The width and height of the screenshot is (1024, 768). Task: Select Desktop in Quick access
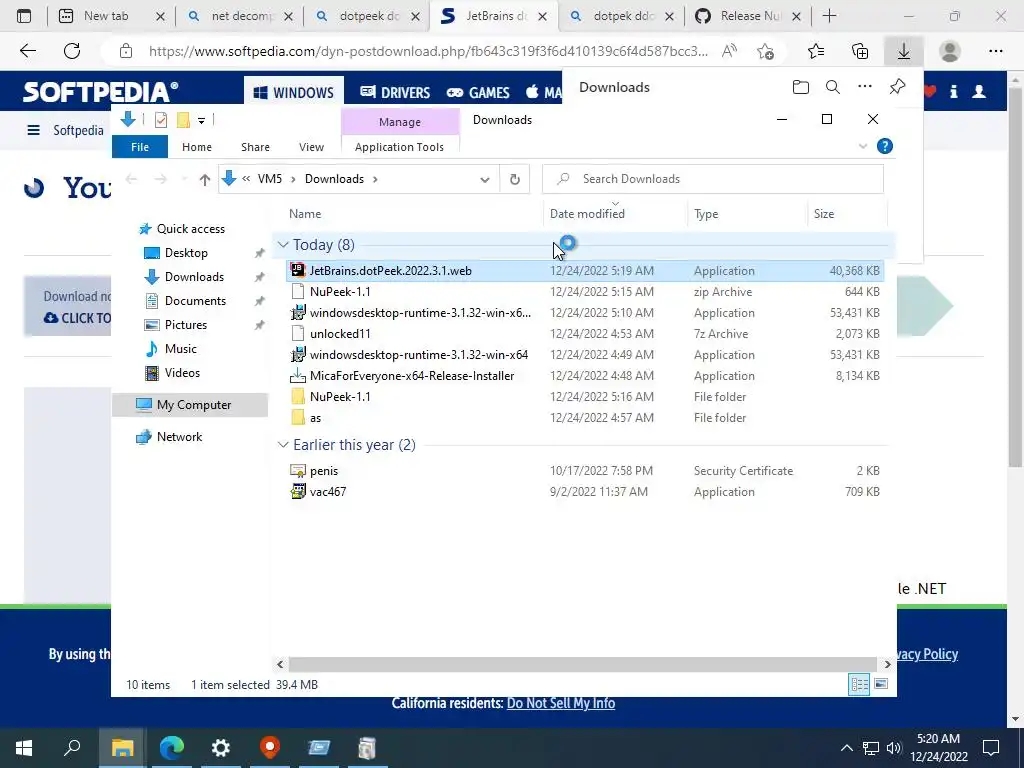point(186,253)
